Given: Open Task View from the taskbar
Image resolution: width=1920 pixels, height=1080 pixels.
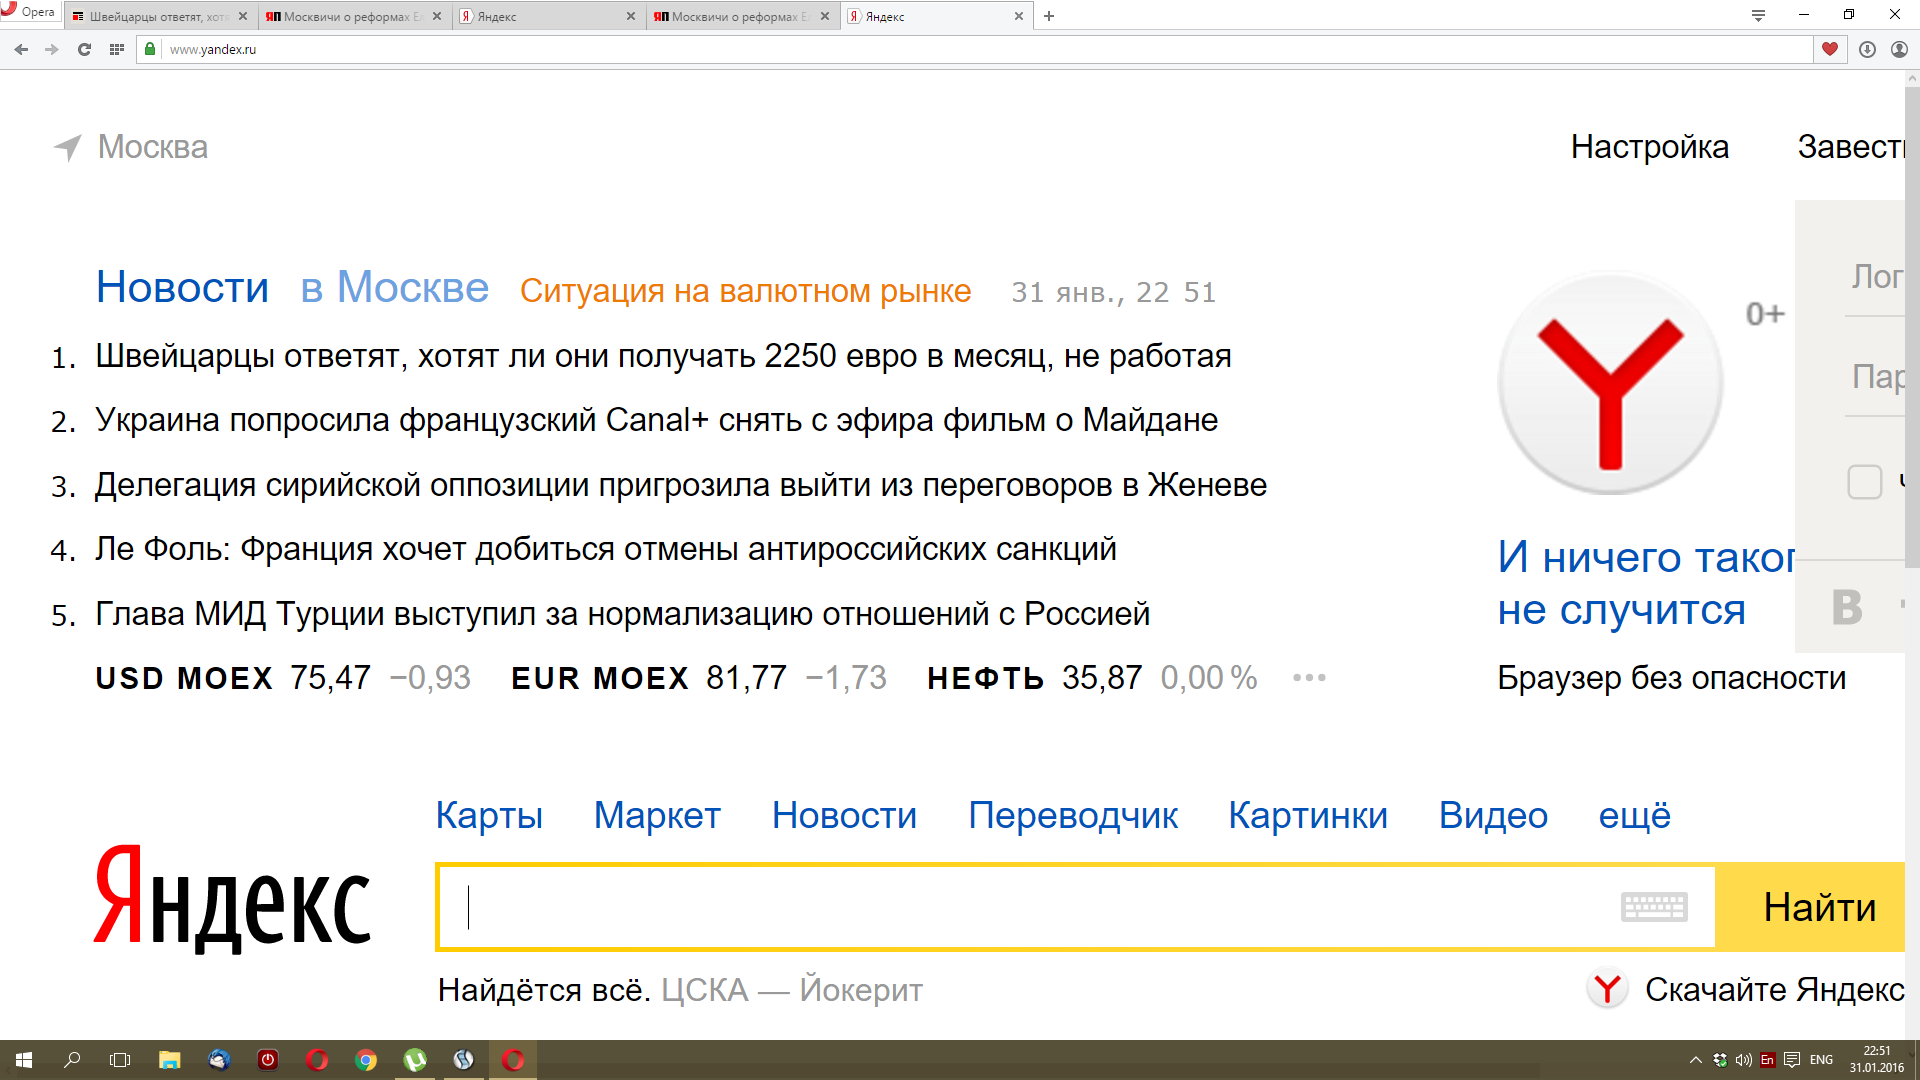Looking at the screenshot, I should [120, 1060].
